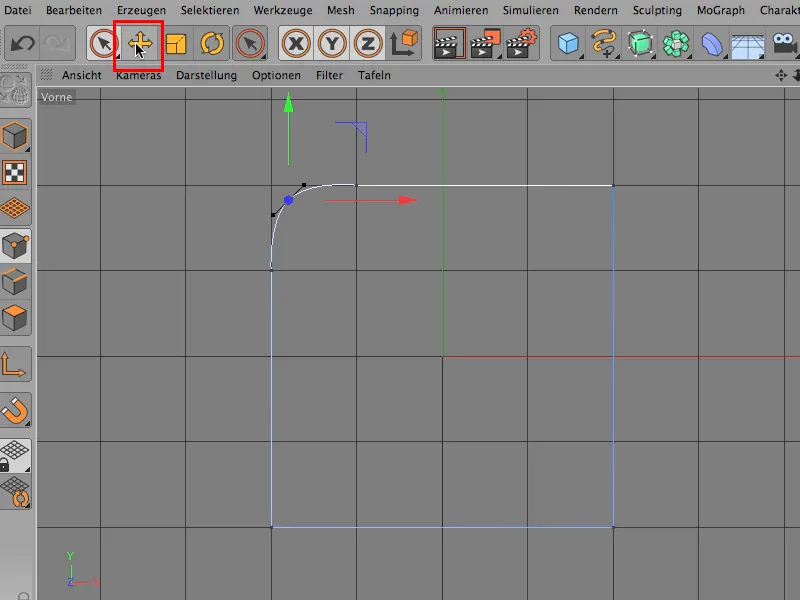Open the viewport Darstellung menu
Viewport: 800px width, 600px height.
point(207,76)
